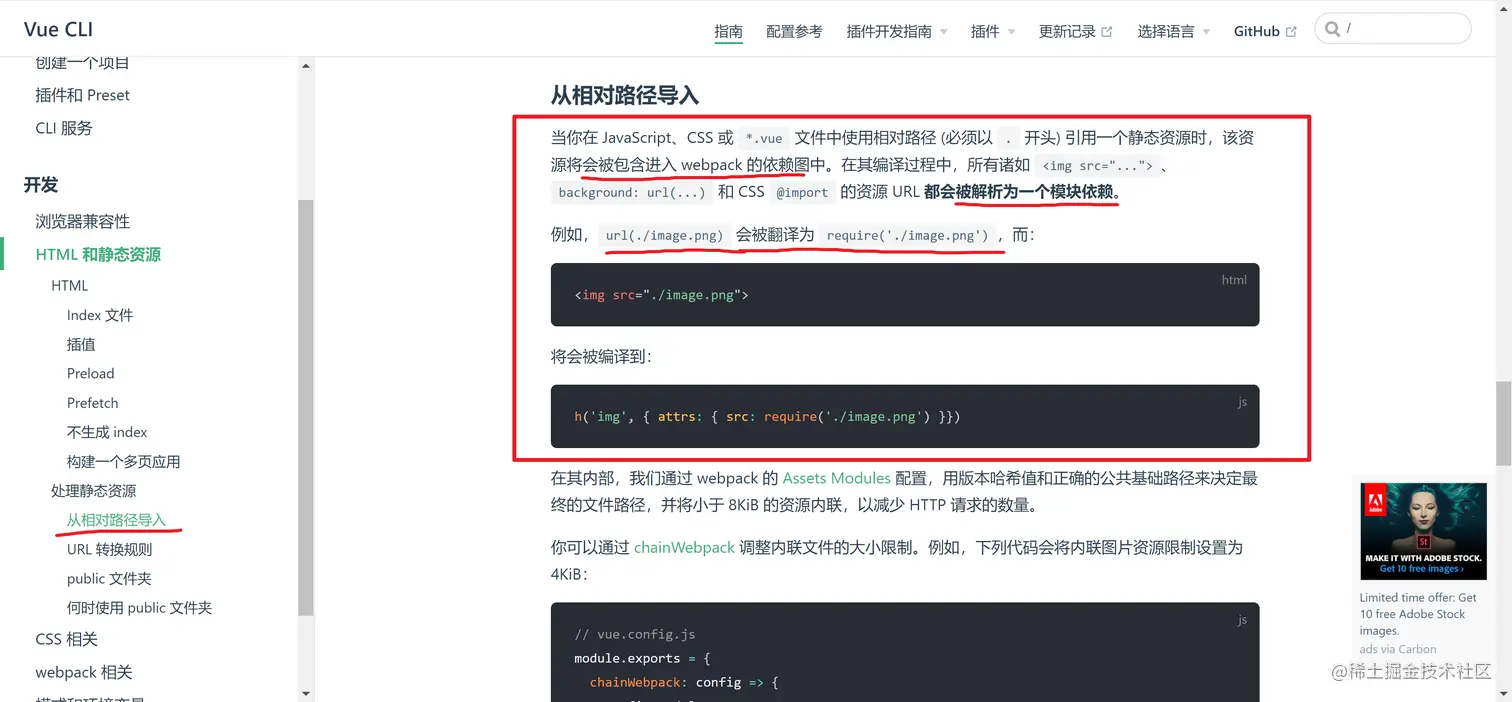Screen dimensions: 1512x702
Task: Open Index 文件 sidebar entry
Action: (x=100, y=315)
